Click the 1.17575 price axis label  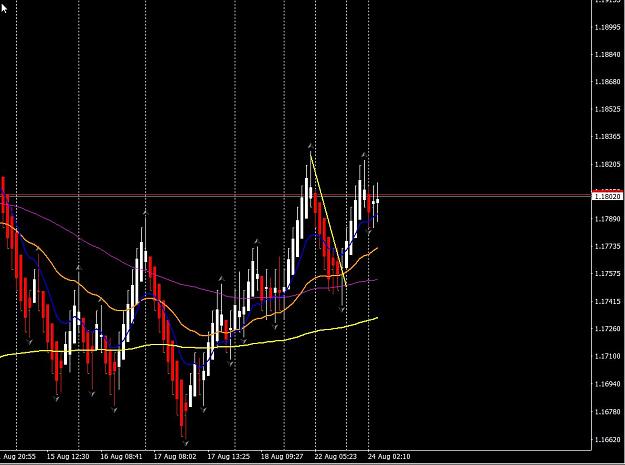click(607, 274)
